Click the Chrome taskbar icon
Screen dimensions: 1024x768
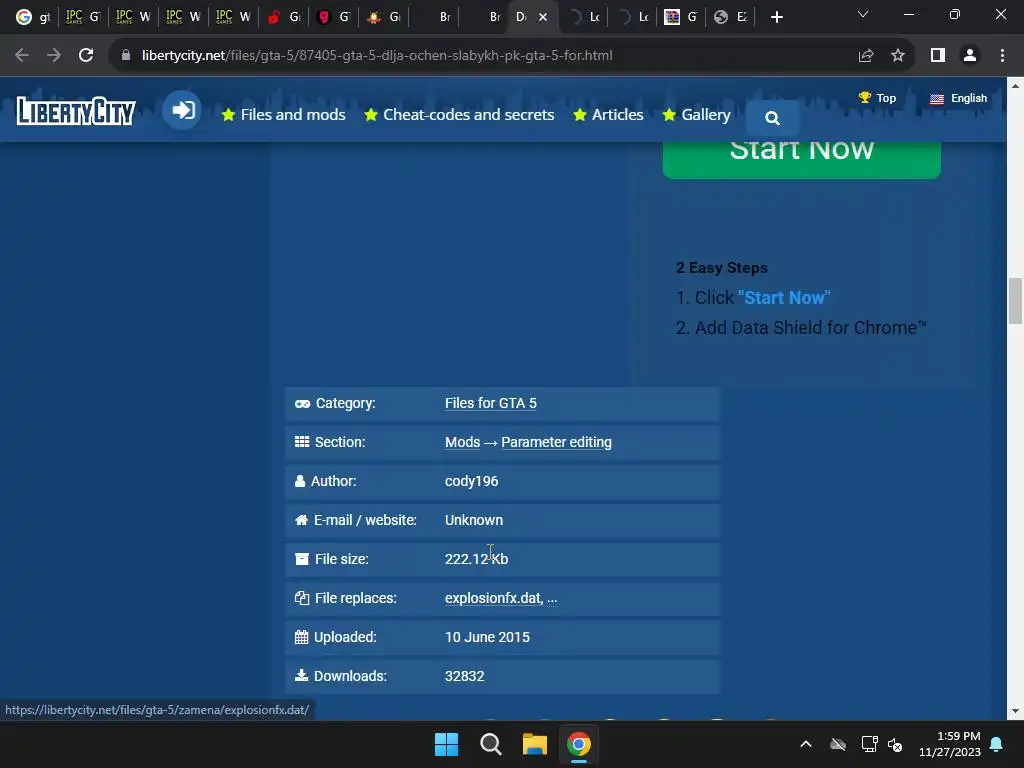pos(579,744)
